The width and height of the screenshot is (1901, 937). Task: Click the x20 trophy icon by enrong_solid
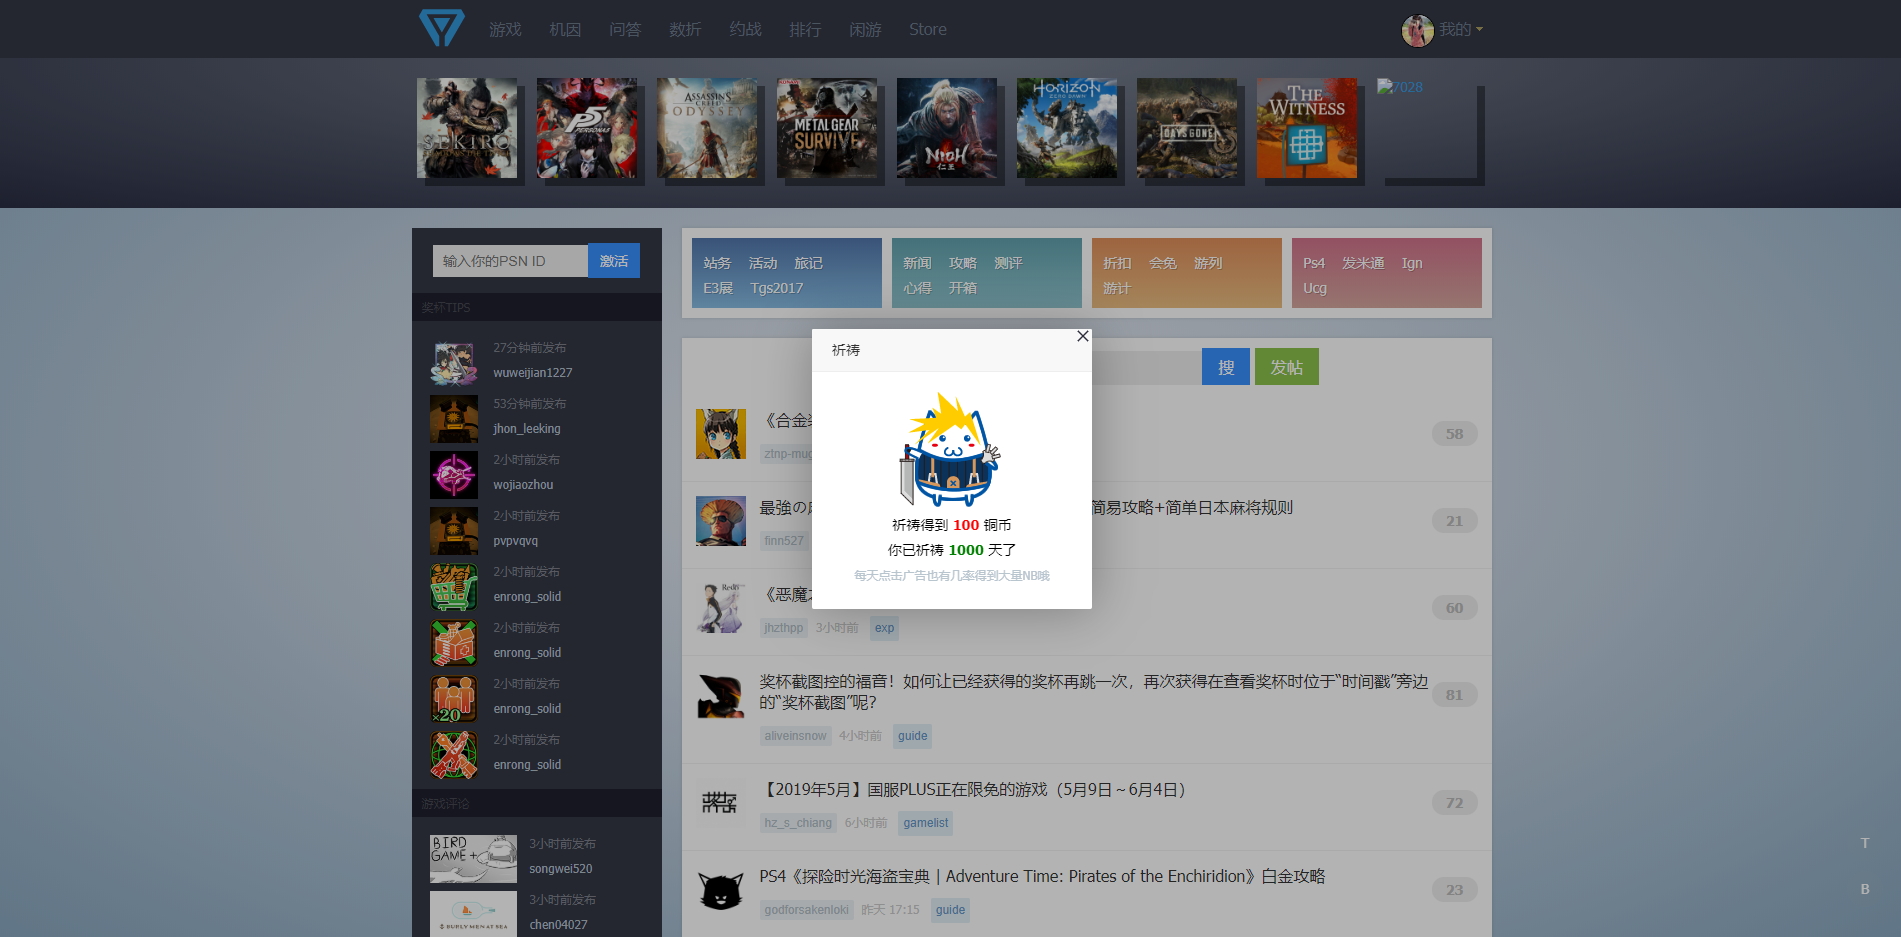pyautogui.click(x=453, y=699)
